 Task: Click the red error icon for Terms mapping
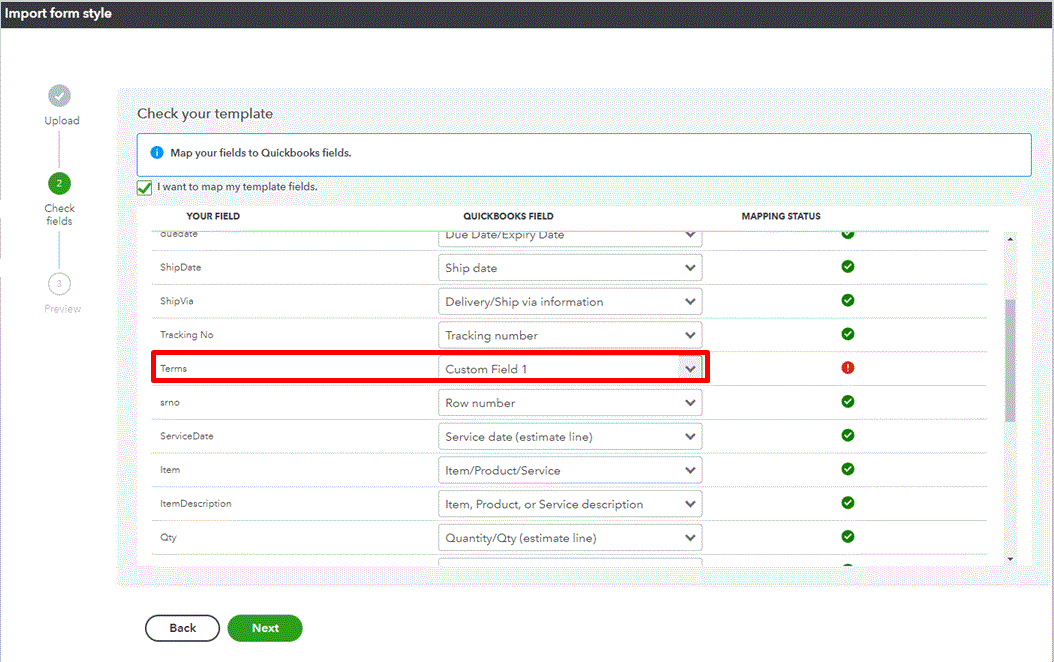(847, 367)
